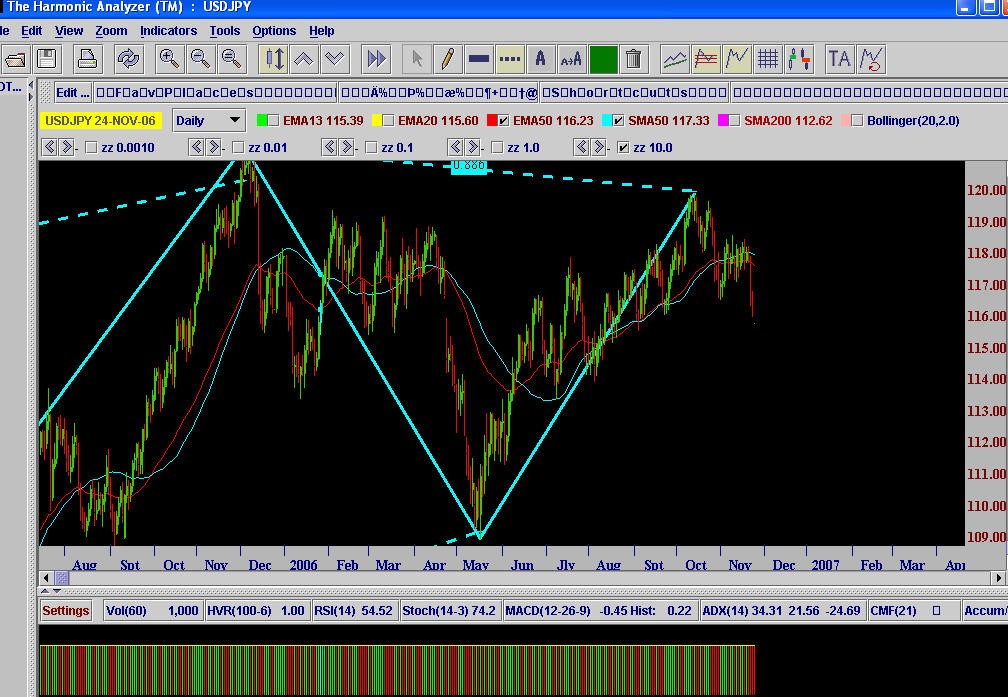This screenshot has width=1008, height=697.
Task: Click left stepper beside zz 10.0
Action: (x=581, y=147)
